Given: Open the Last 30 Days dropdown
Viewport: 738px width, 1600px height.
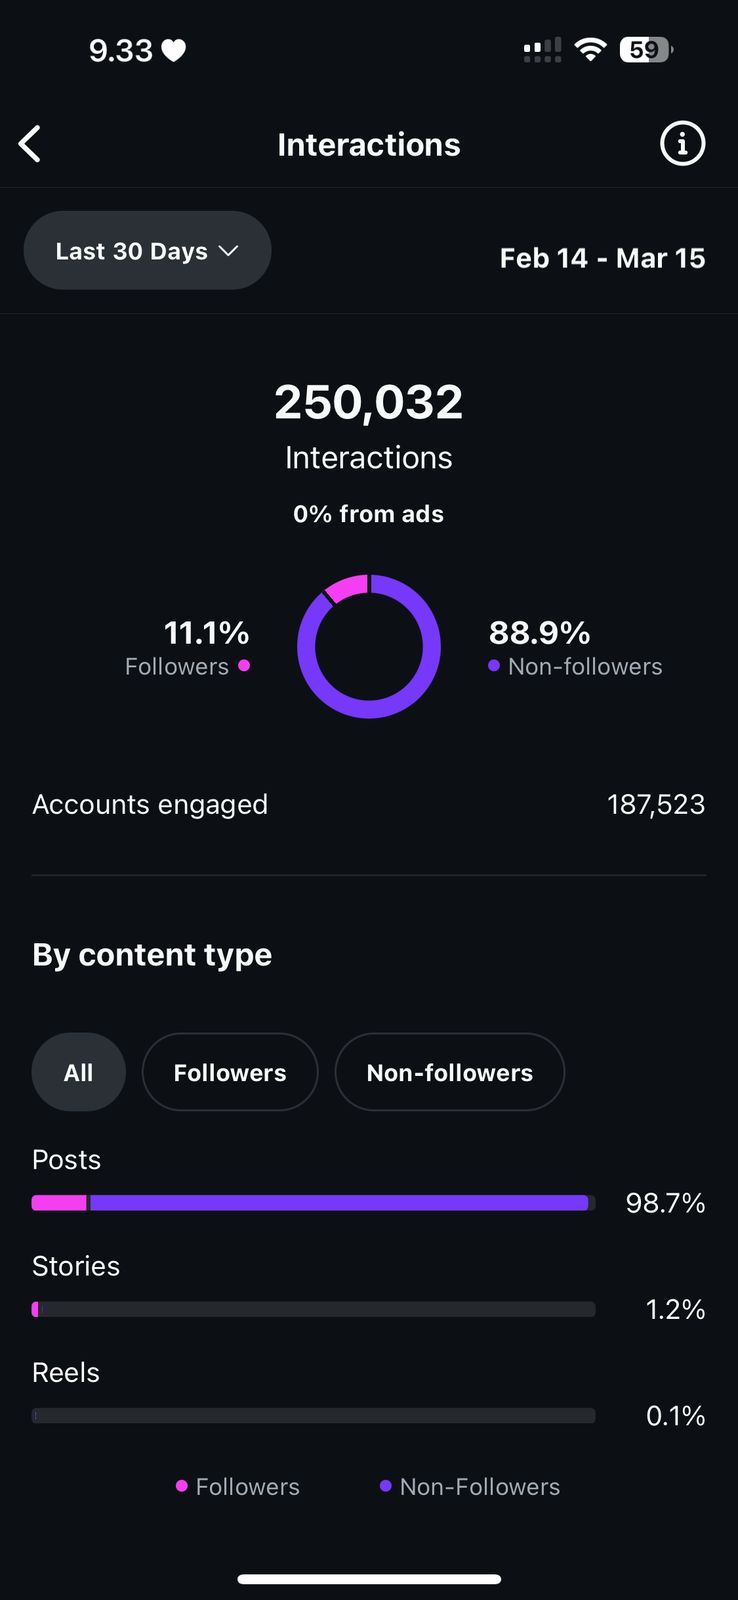Looking at the screenshot, I should 147,251.
